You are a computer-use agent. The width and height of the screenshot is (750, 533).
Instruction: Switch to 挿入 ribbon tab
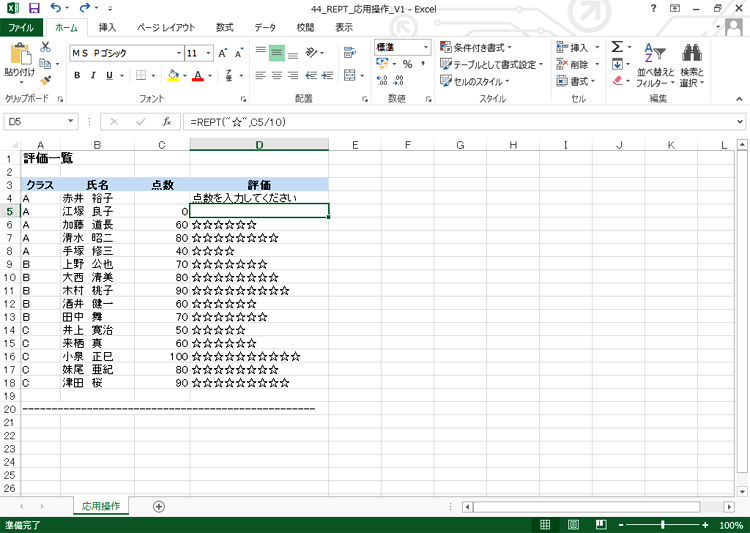point(107,27)
